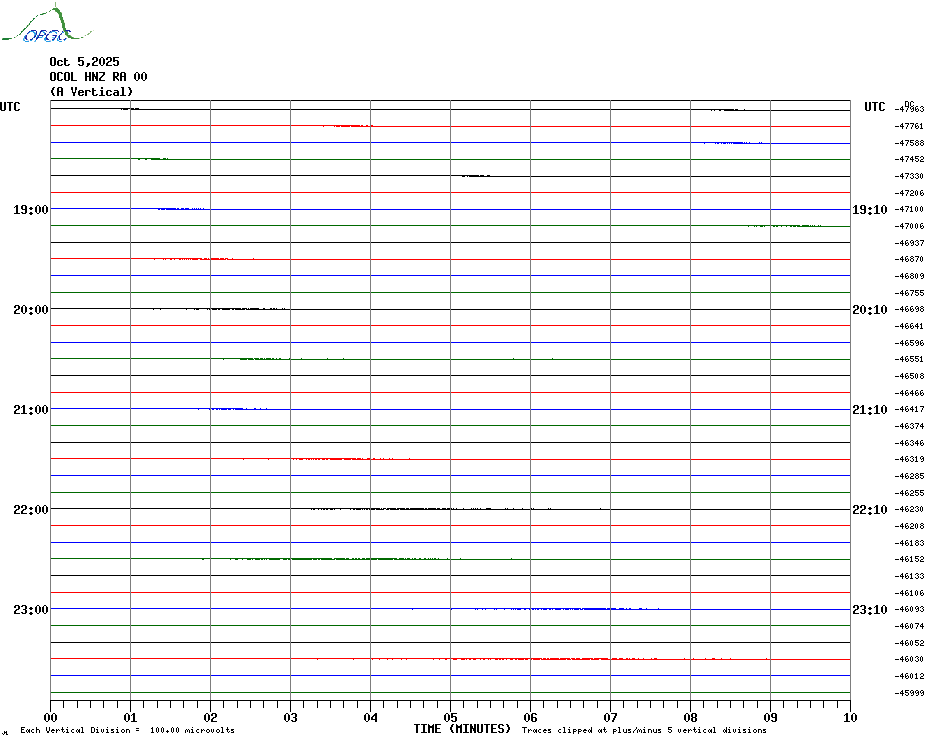Viewport: 930px width, 744px height.
Task: Click the 00 minute tick on bottom axis
Action: click(x=51, y=717)
